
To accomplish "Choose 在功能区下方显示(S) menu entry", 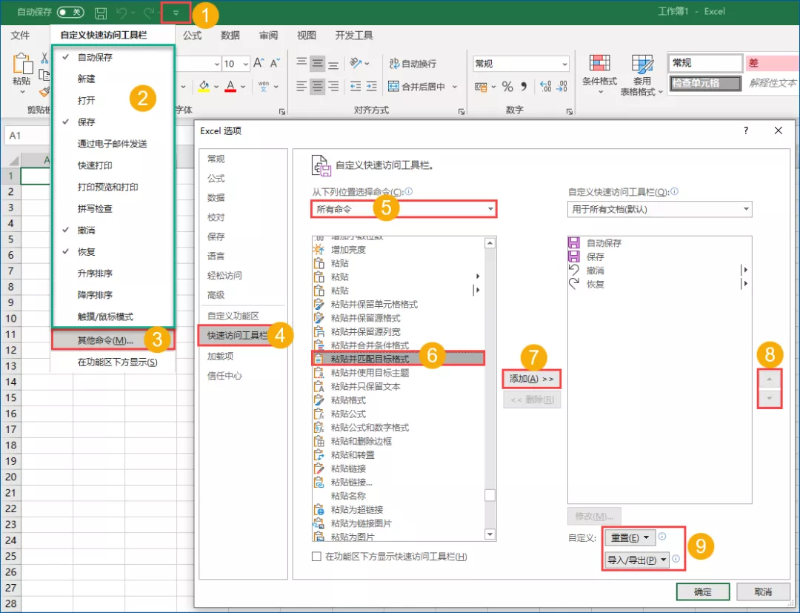I will [113, 362].
